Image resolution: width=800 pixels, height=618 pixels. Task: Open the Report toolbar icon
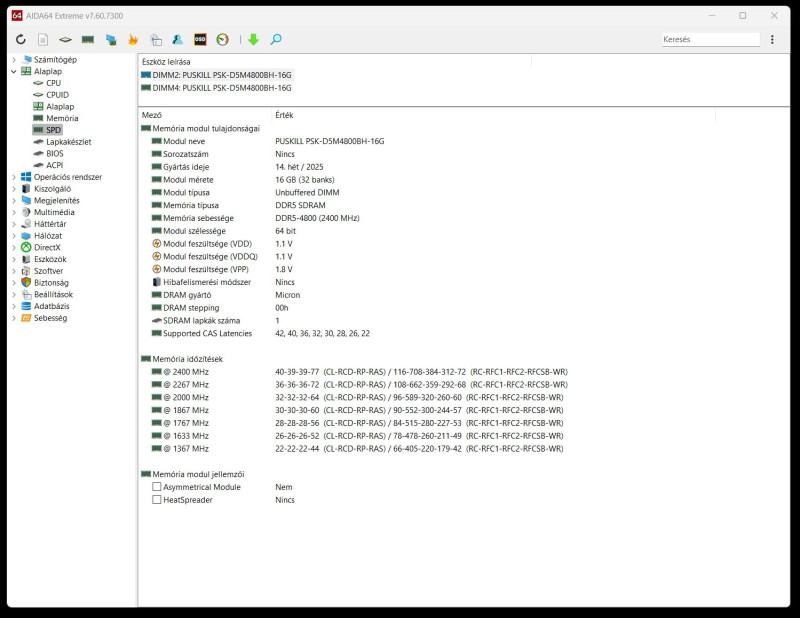coord(43,39)
